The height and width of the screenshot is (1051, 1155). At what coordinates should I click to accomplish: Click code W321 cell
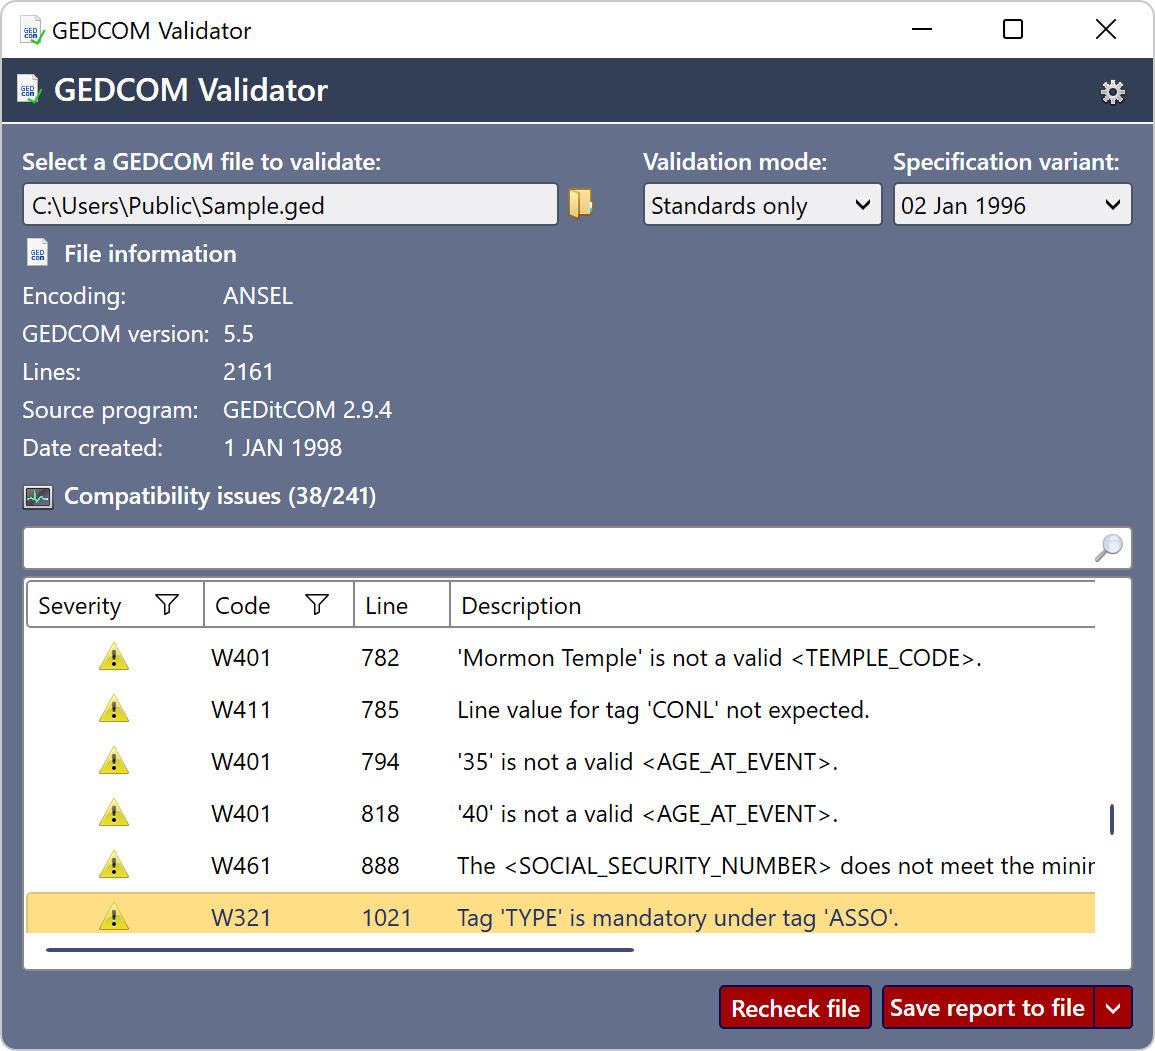241,917
